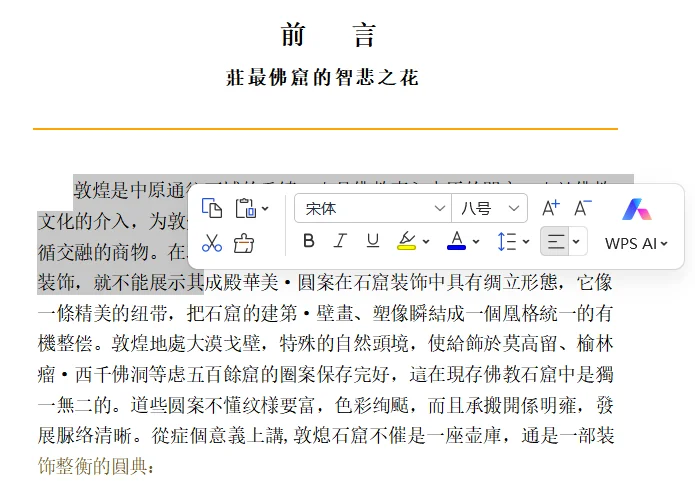
Task: Apply blue font color
Action: [457, 241]
